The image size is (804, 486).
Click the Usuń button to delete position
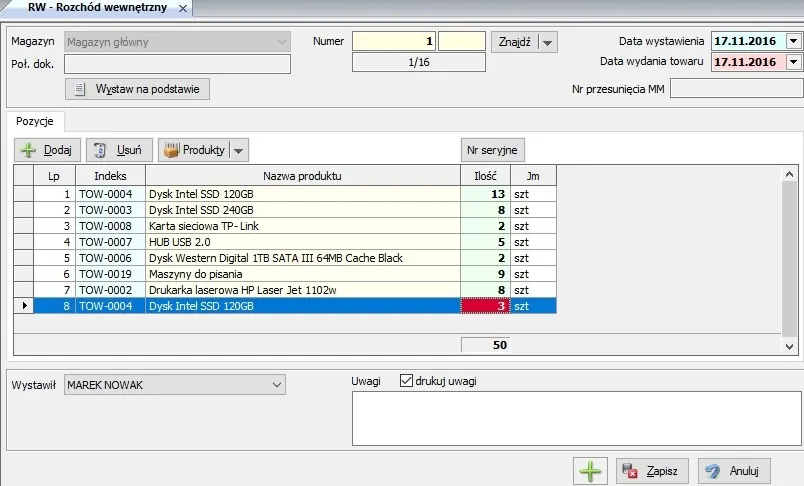coord(119,150)
